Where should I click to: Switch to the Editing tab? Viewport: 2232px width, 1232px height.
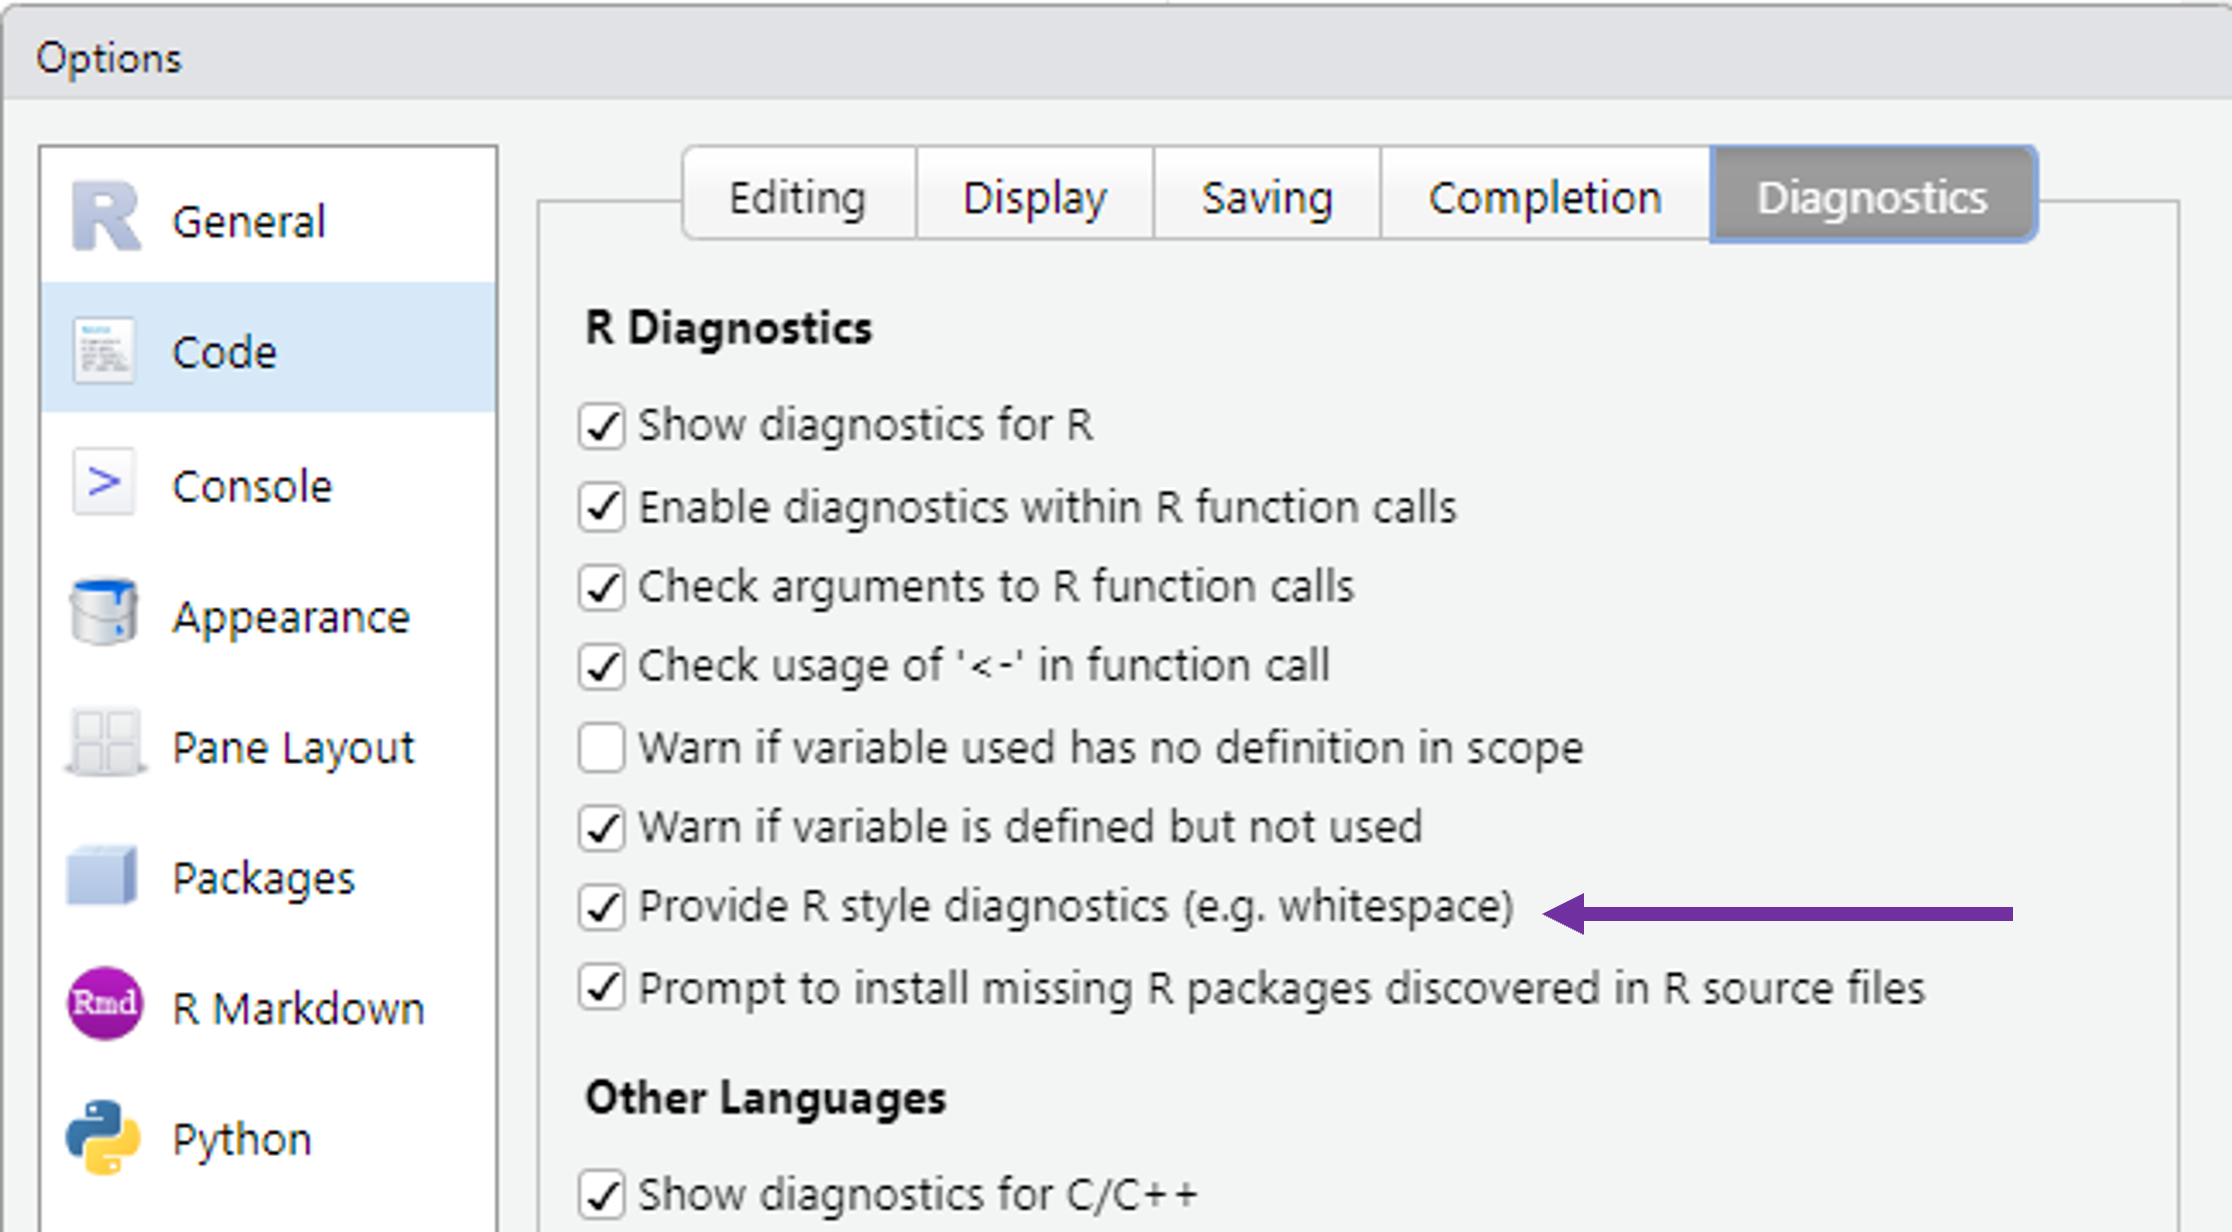797,197
